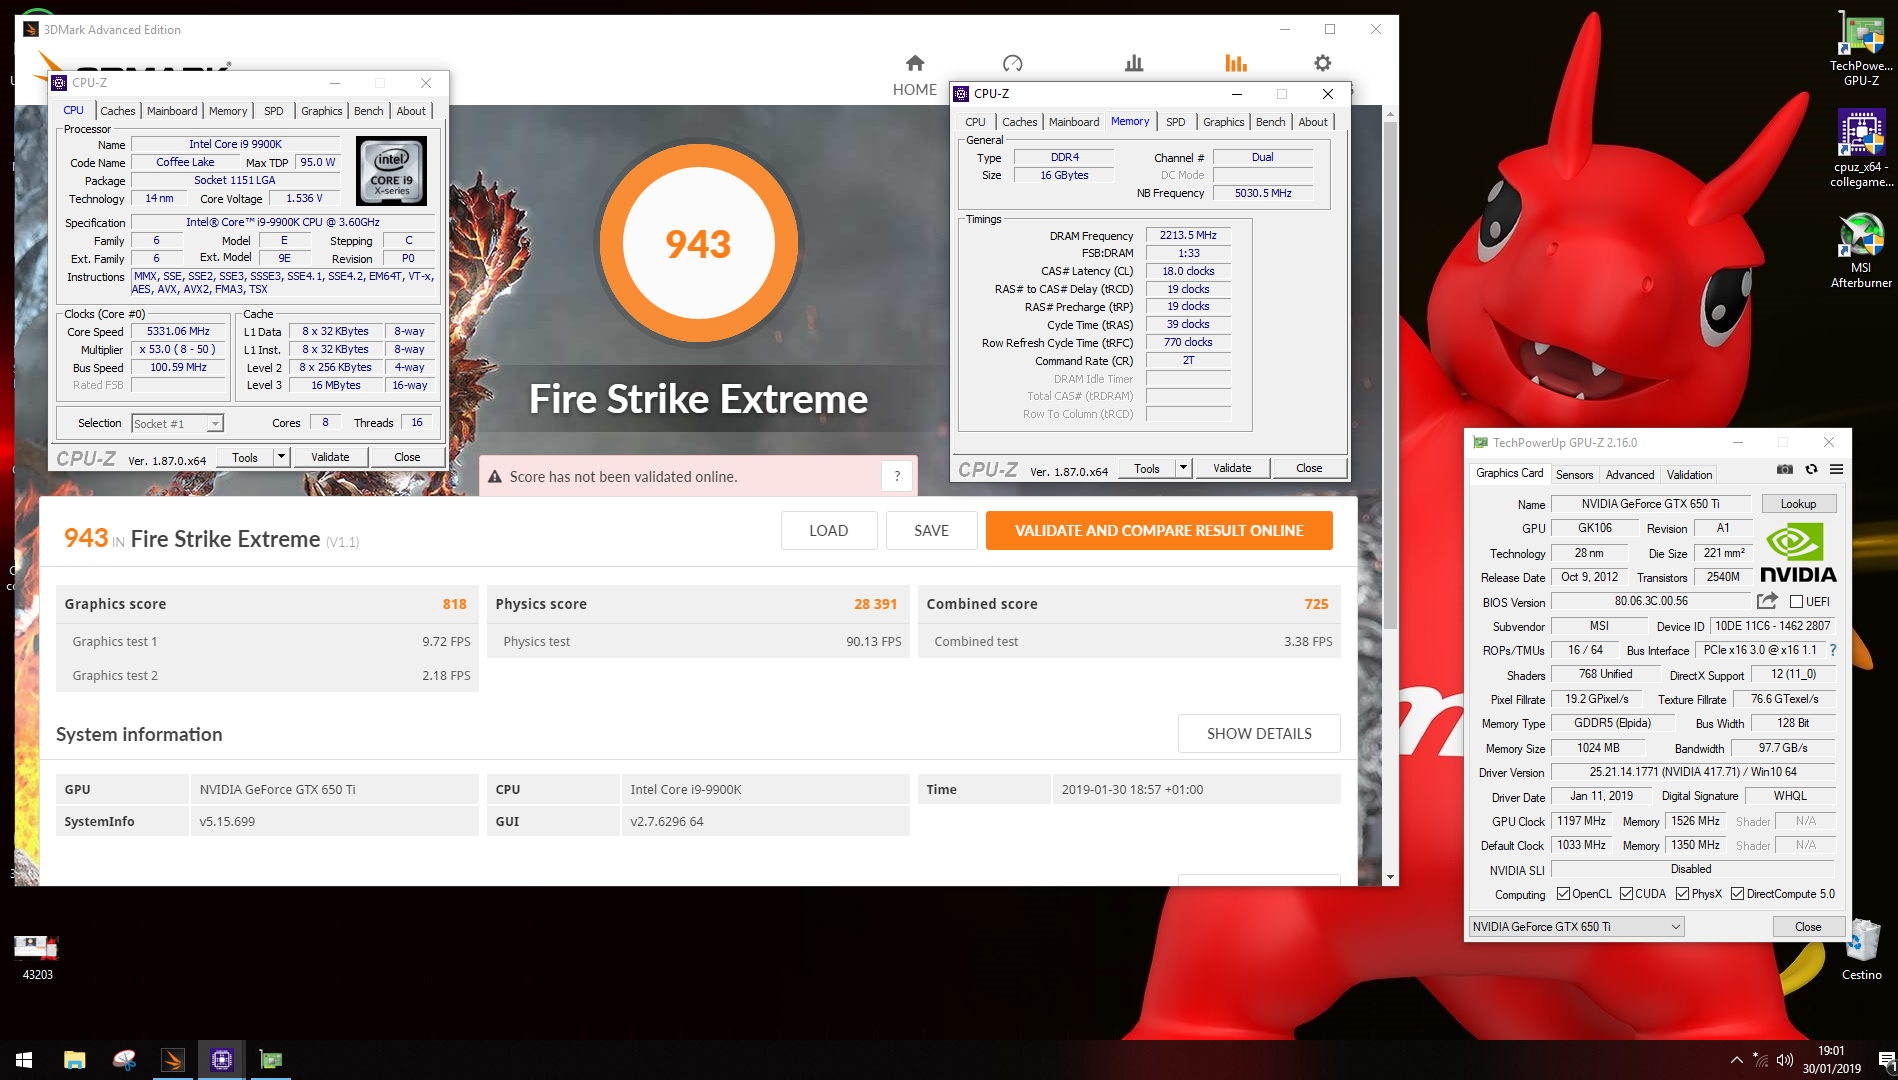Click Close button in CPU-Z Memory window

pyautogui.click(x=1309, y=468)
